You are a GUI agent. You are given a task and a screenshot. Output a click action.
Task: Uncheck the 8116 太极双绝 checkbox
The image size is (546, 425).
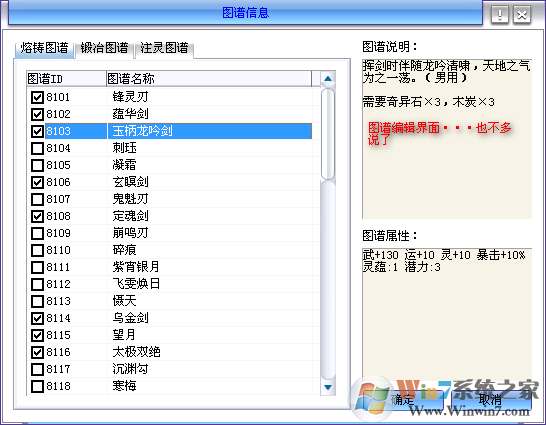click(37, 352)
